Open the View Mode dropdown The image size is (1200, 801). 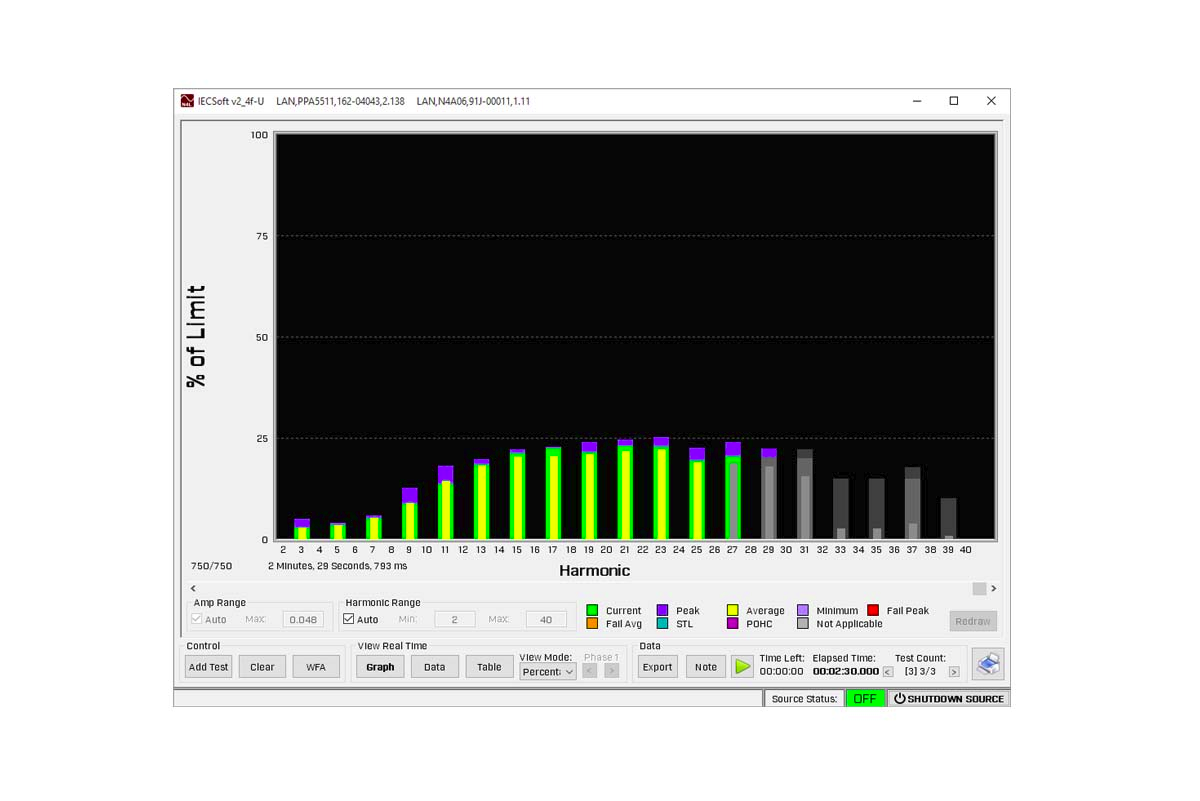[548, 671]
